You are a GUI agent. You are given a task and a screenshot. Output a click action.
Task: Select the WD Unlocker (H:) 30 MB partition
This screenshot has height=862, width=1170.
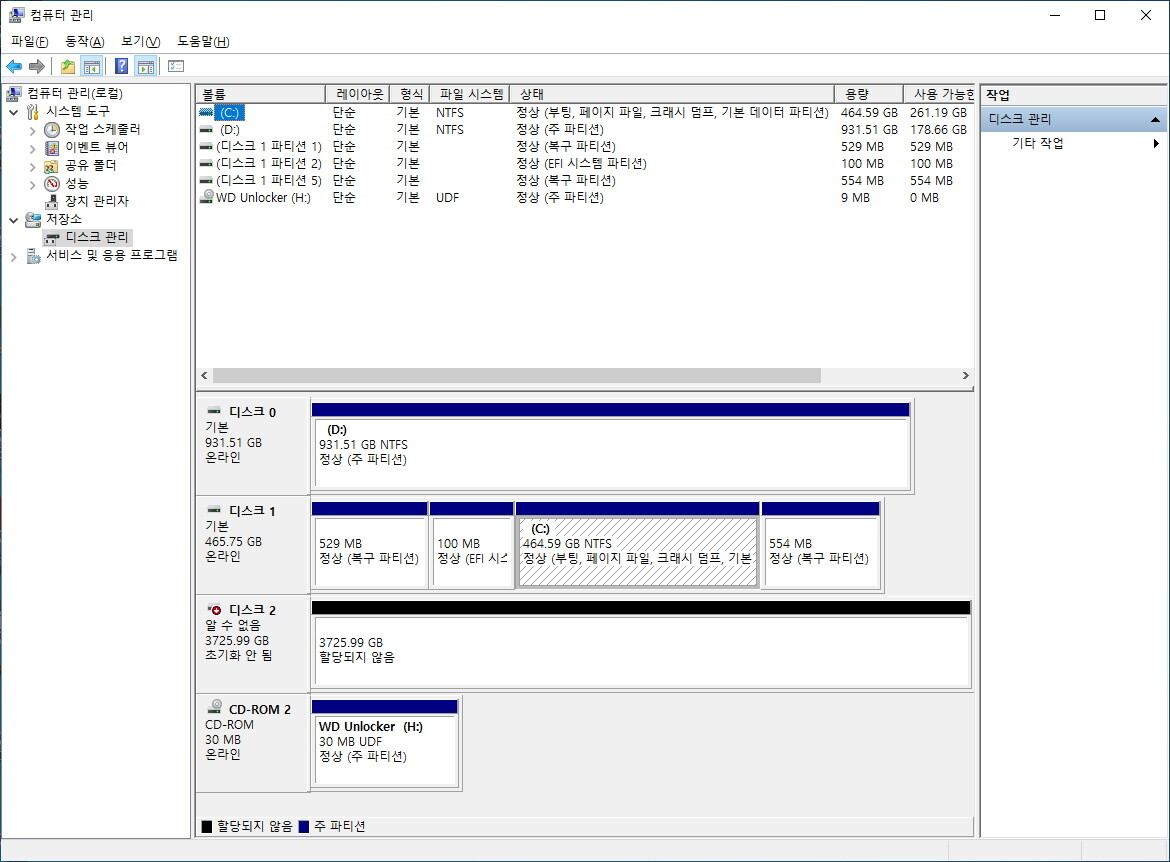click(x=384, y=743)
